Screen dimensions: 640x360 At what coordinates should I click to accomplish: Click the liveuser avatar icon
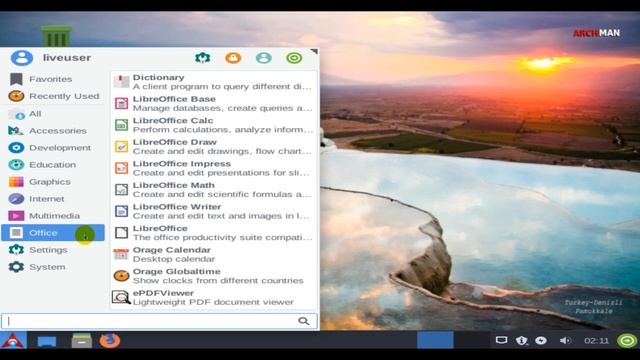click(x=22, y=58)
